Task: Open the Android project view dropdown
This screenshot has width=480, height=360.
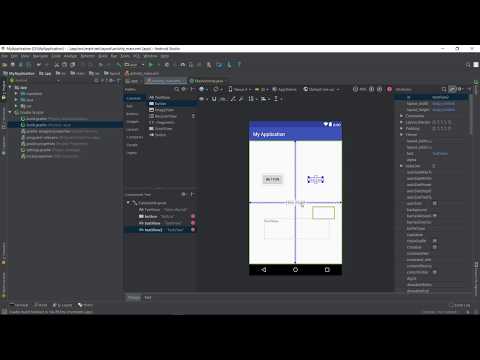Action: click(x=35, y=81)
